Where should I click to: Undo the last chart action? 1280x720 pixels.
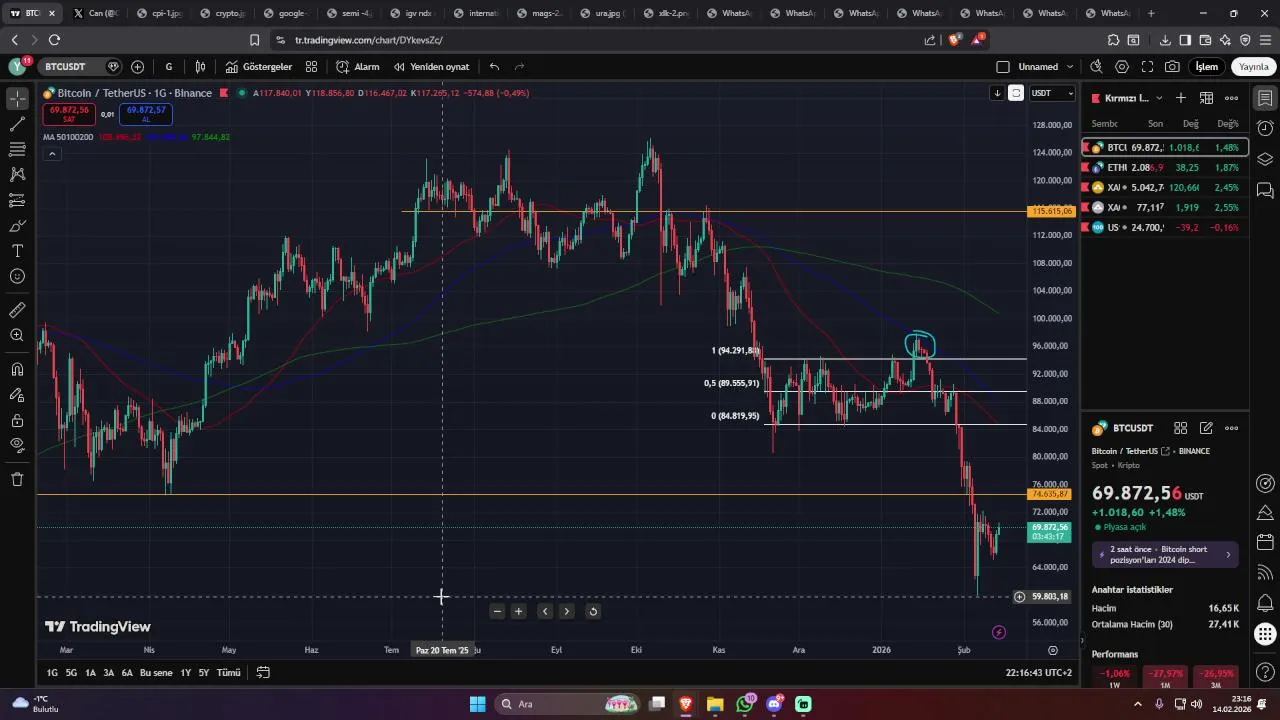pyautogui.click(x=494, y=67)
